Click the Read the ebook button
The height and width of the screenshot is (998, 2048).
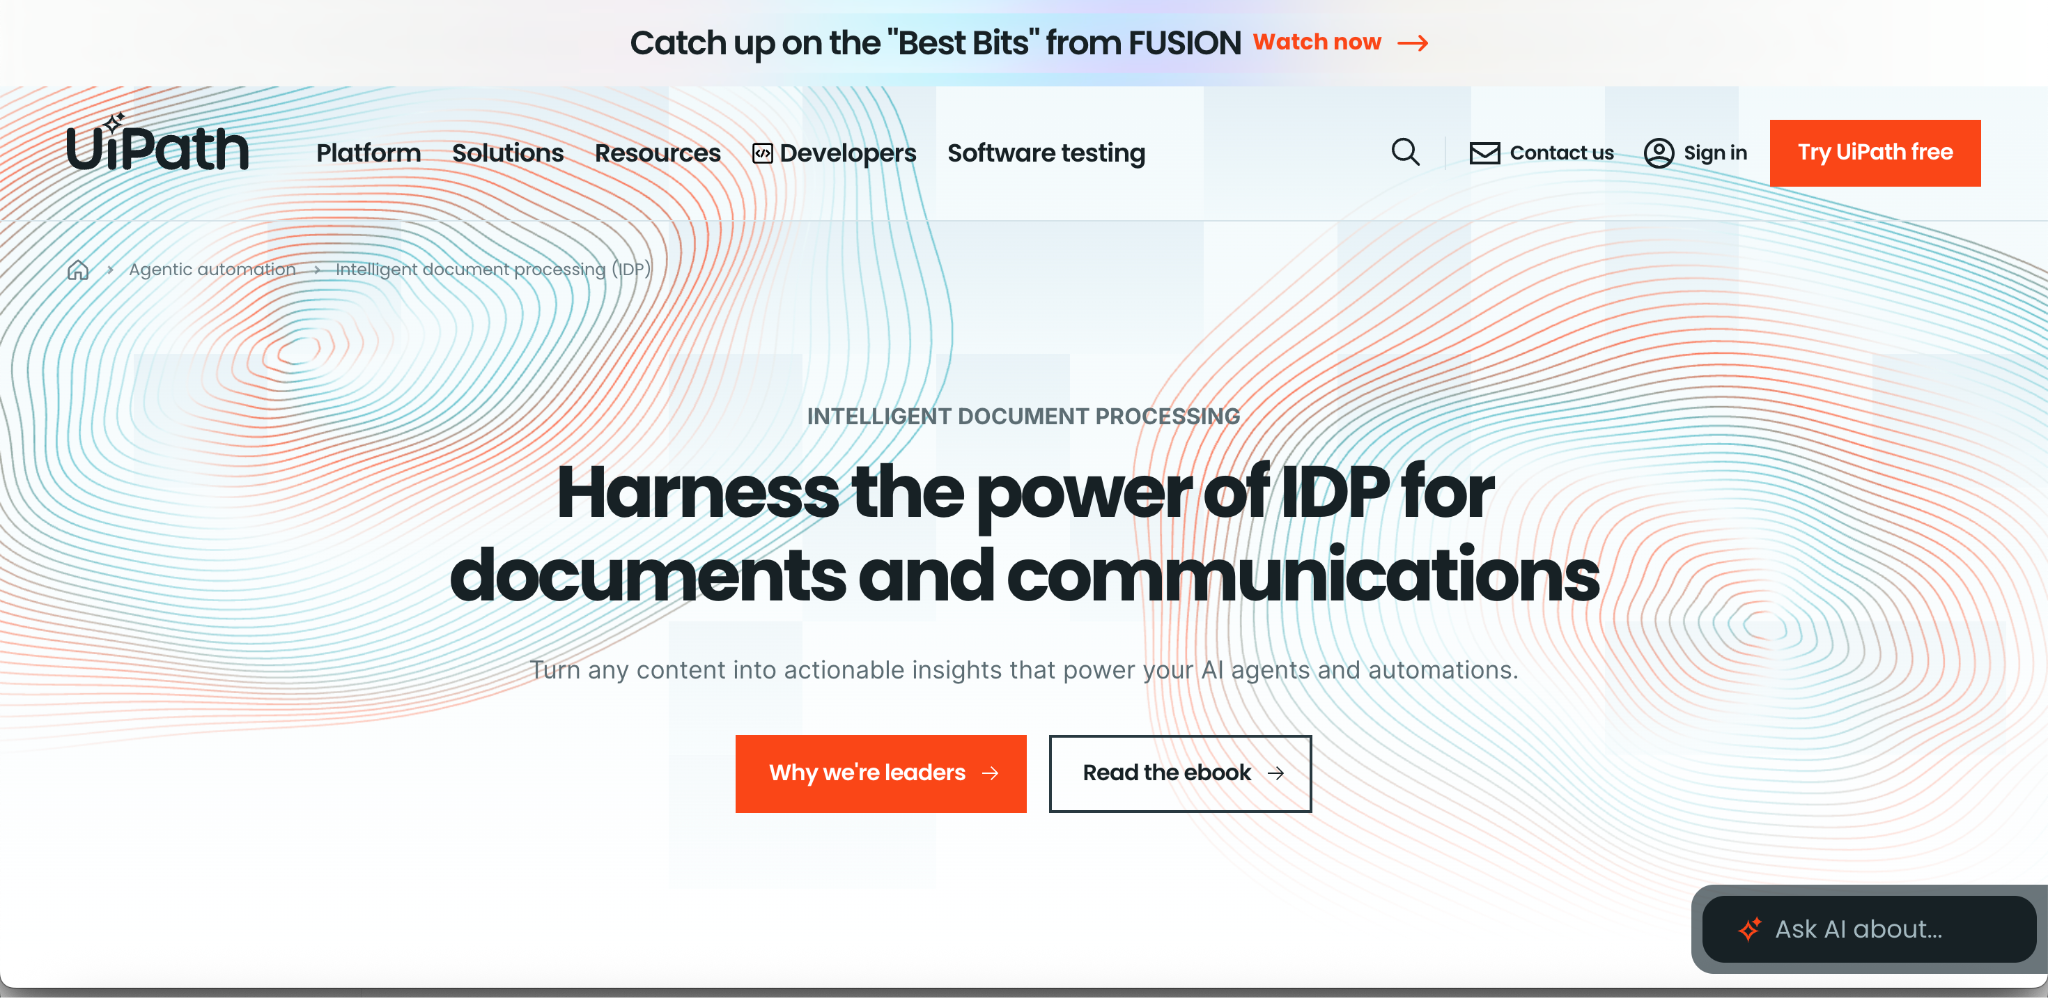click(x=1180, y=773)
